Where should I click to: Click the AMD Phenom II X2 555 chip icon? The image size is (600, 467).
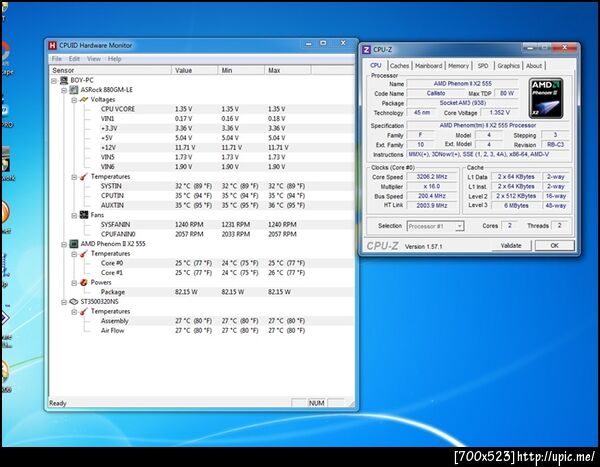[x=73, y=244]
